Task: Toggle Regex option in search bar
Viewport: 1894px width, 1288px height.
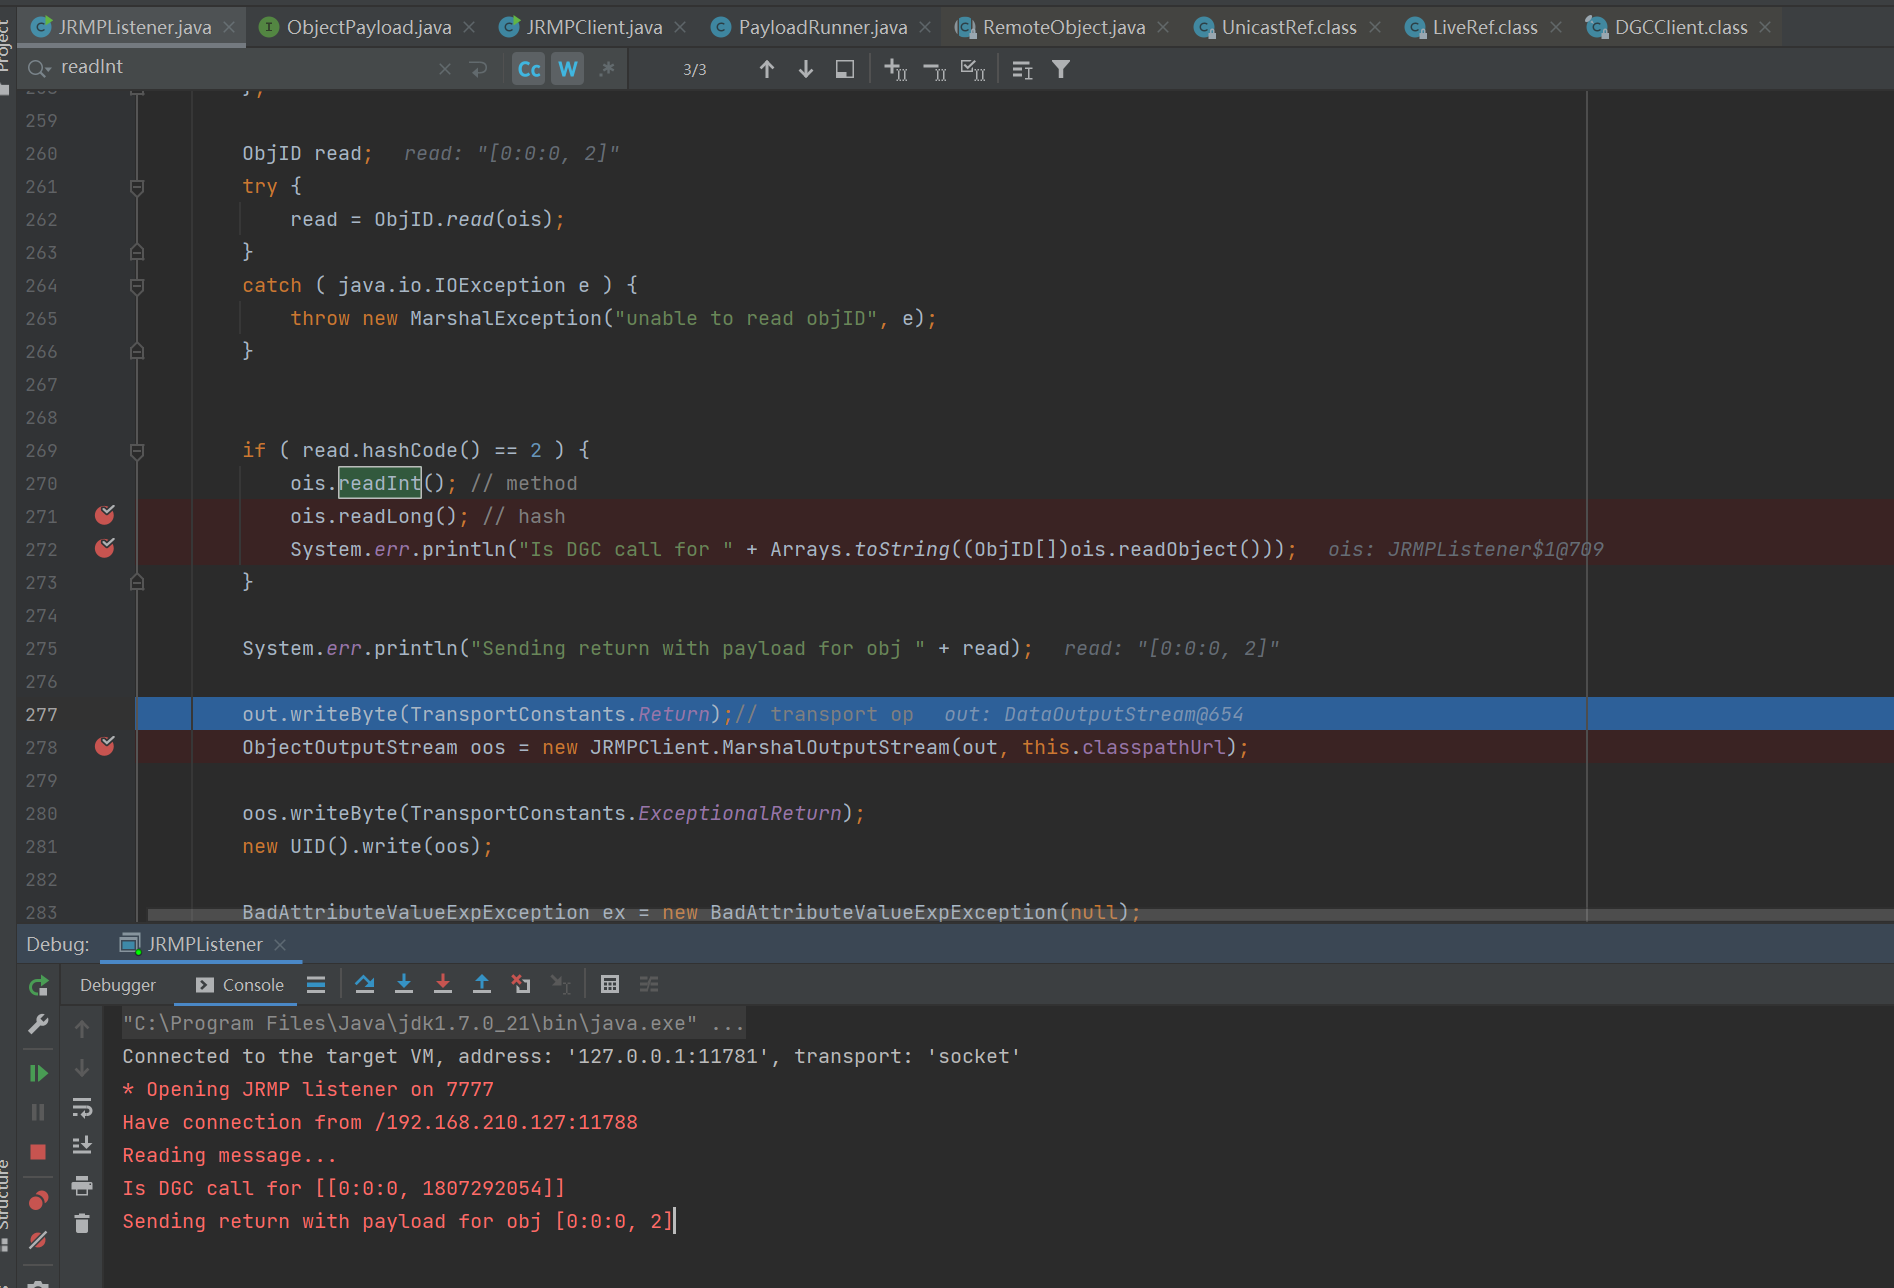Action: point(607,69)
